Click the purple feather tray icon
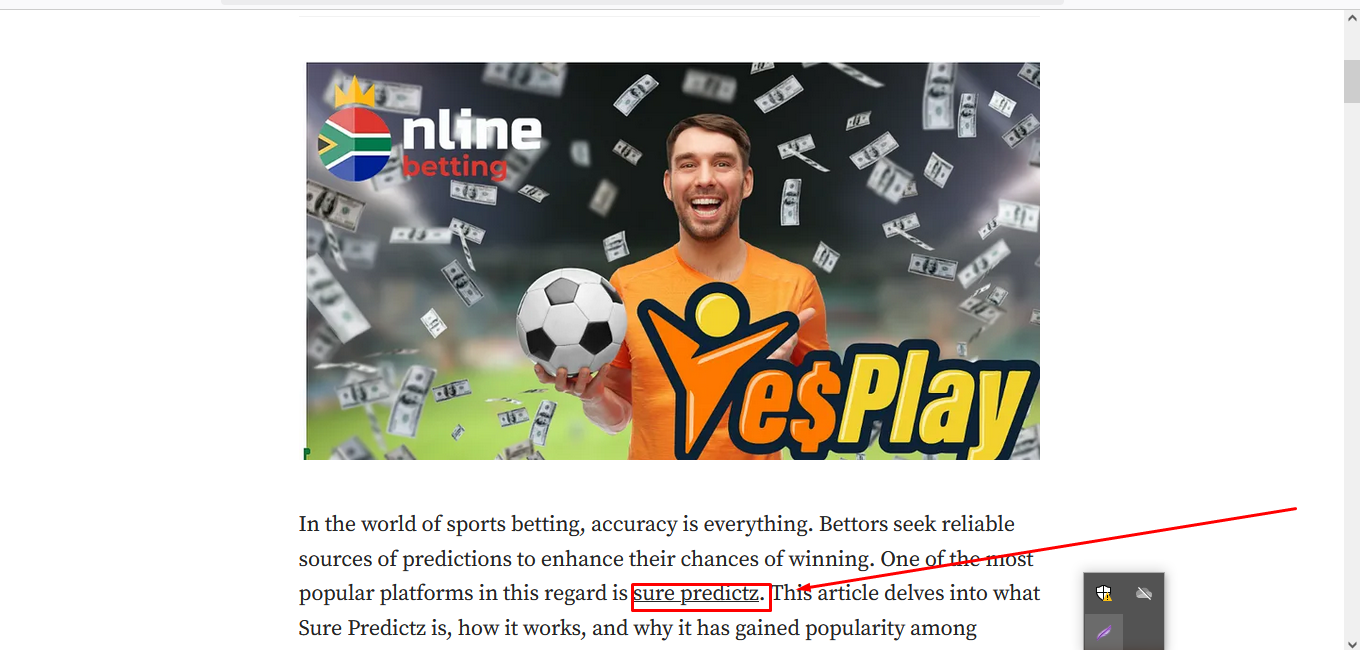 (x=1104, y=632)
